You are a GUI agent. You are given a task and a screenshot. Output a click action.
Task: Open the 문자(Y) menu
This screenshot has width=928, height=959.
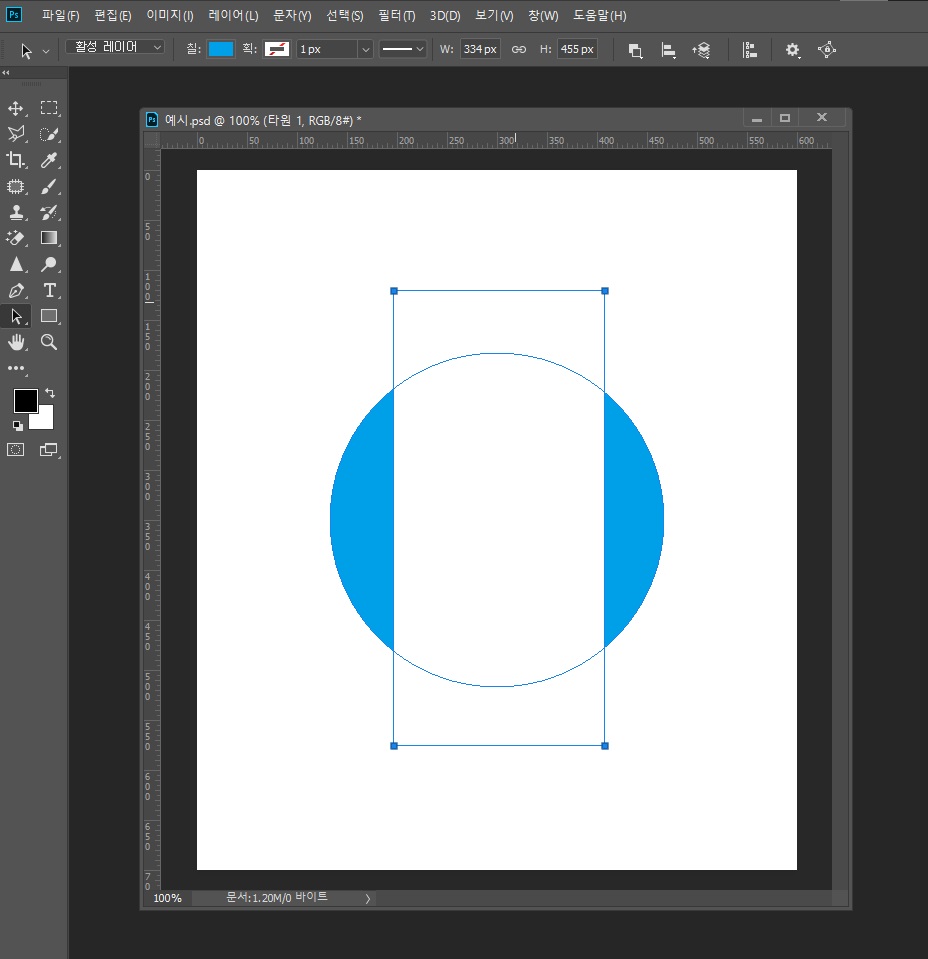coord(292,16)
